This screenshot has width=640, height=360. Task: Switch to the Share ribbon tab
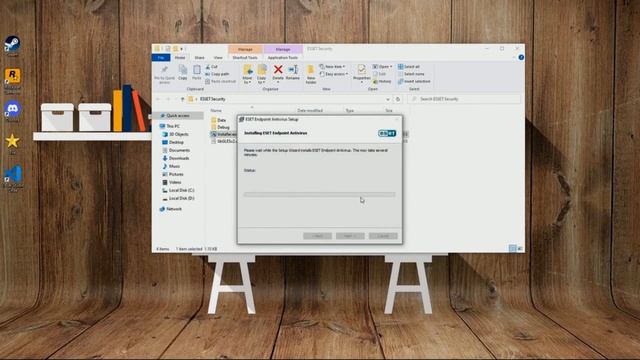(x=200, y=58)
